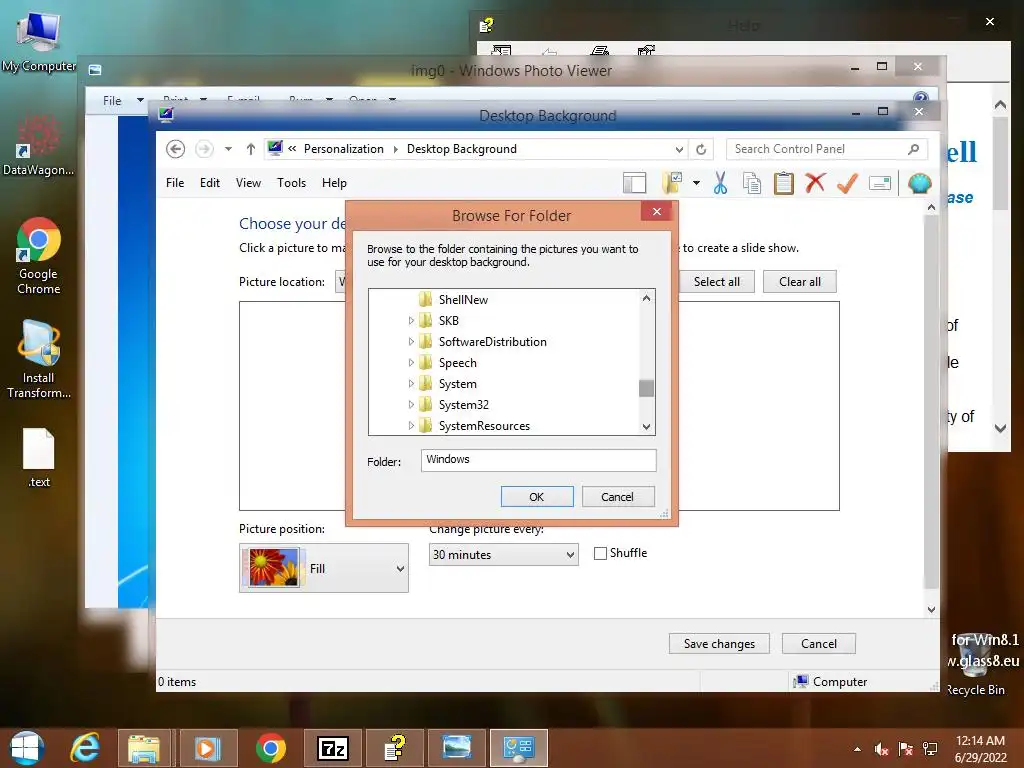Click the folder tree scrollbar up arrow
Image resolution: width=1024 pixels, height=768 pixels.
pos(646,298)
